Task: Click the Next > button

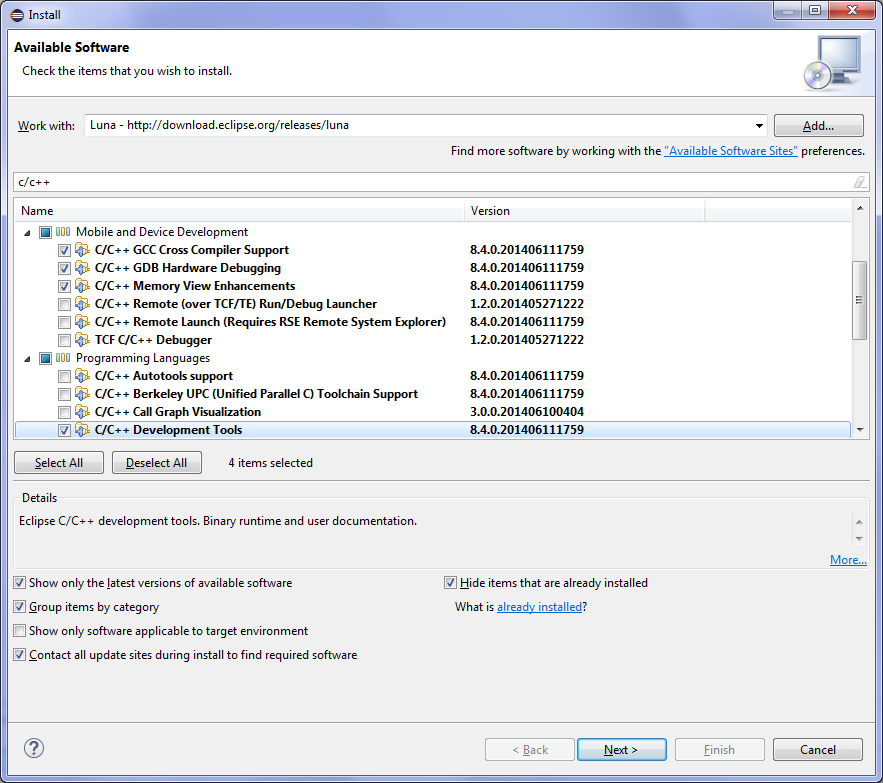Action: pos(622,750)
